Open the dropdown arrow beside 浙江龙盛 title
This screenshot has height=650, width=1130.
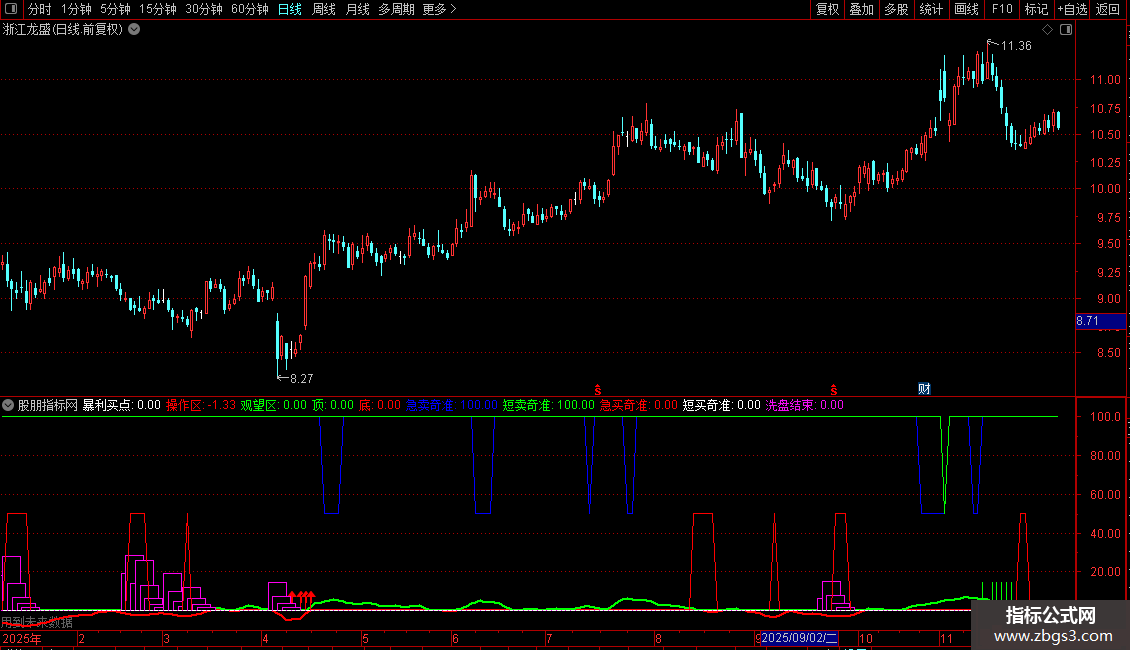(x=134, y=30)
